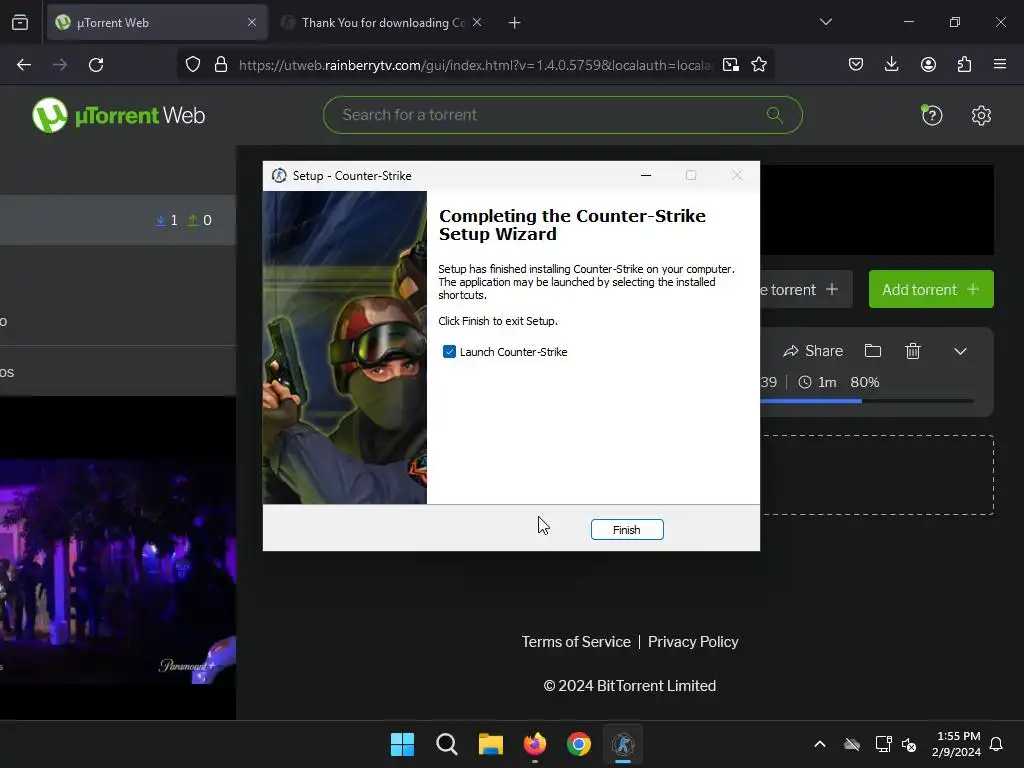
Task: Open the Terms of Service link
Action: coord(576,642)
